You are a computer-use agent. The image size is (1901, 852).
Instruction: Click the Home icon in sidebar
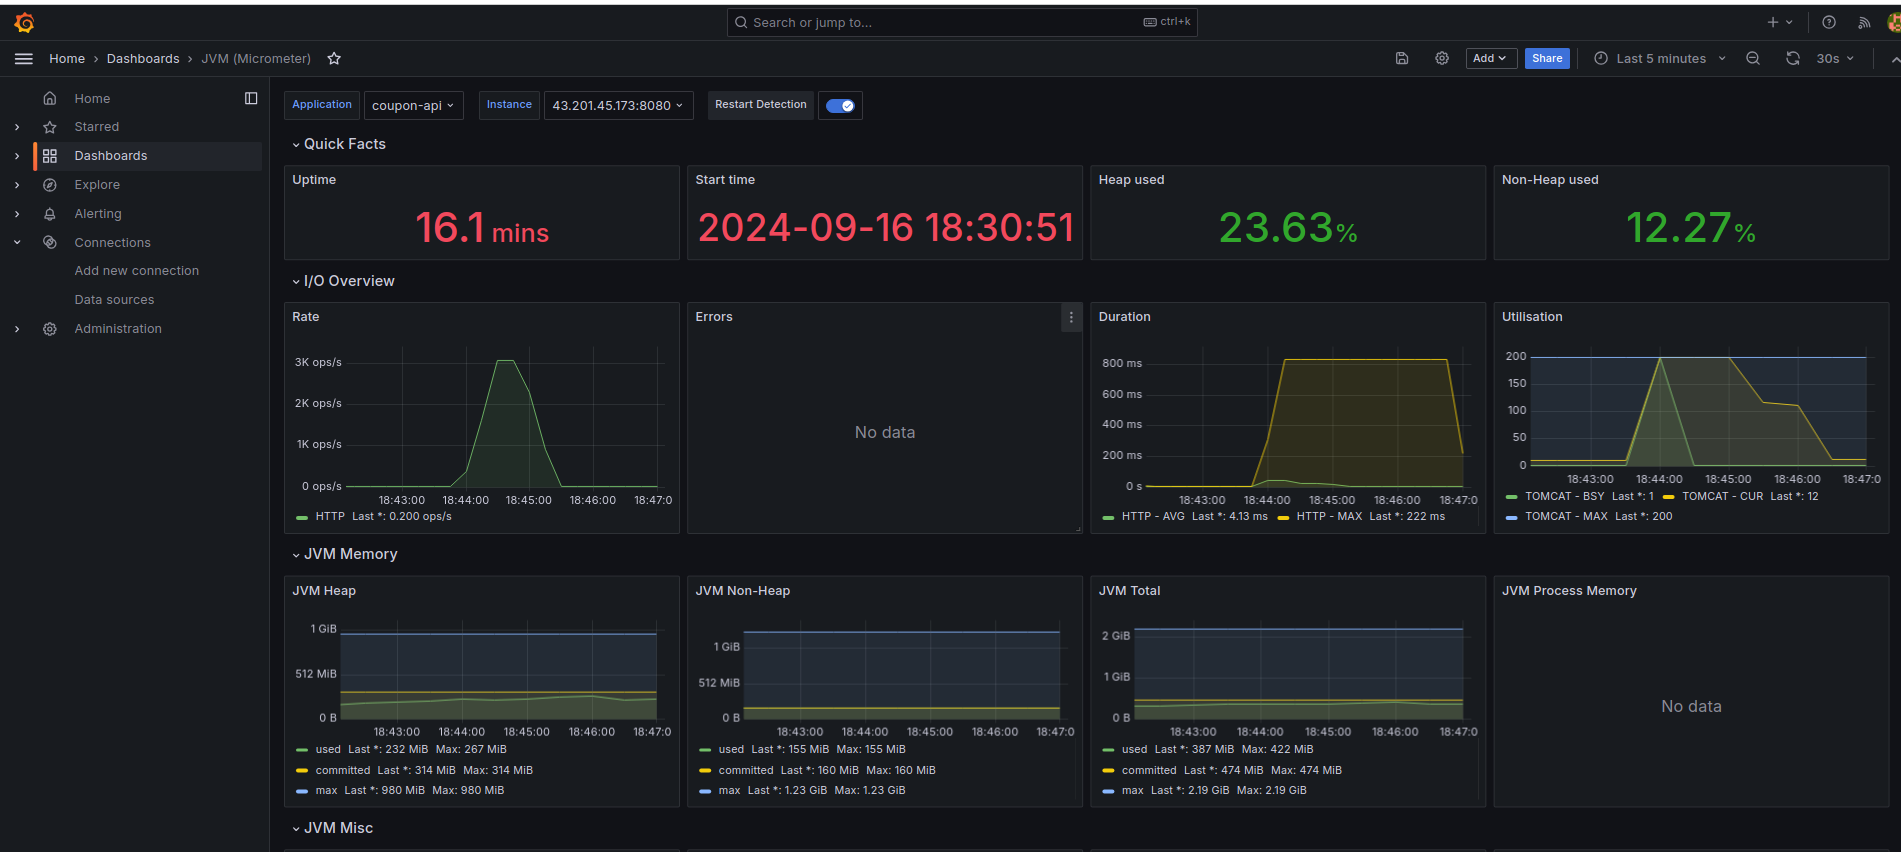click(50, 98)
